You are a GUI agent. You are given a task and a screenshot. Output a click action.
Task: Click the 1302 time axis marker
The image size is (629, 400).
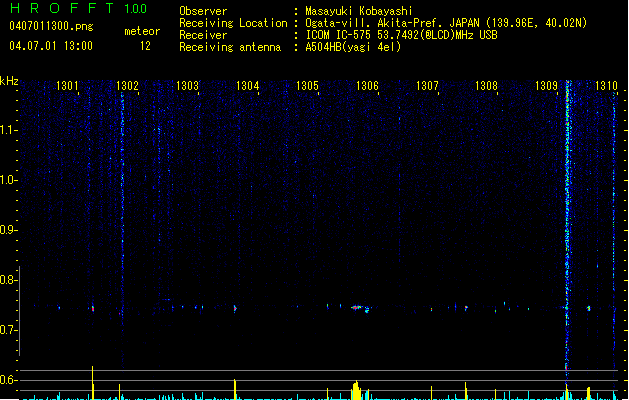tap(127, 86)
